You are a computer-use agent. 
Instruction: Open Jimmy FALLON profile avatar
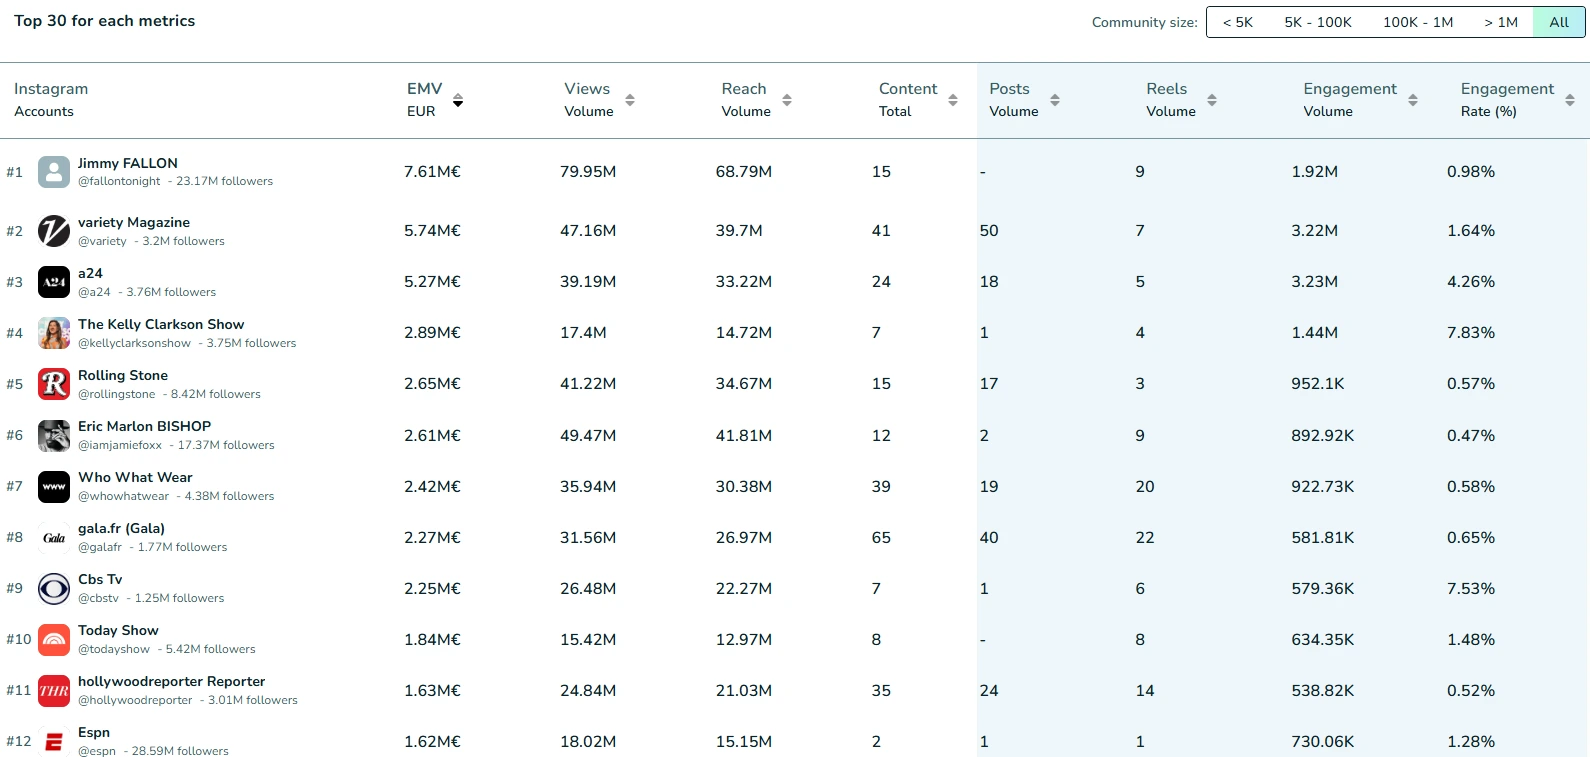pos(54,172)
